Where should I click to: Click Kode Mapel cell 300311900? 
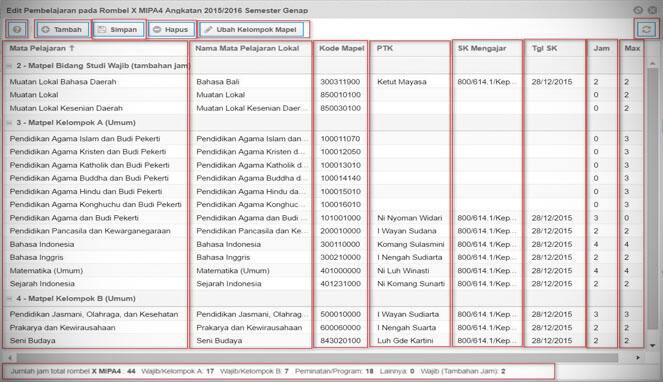(340, 82)
